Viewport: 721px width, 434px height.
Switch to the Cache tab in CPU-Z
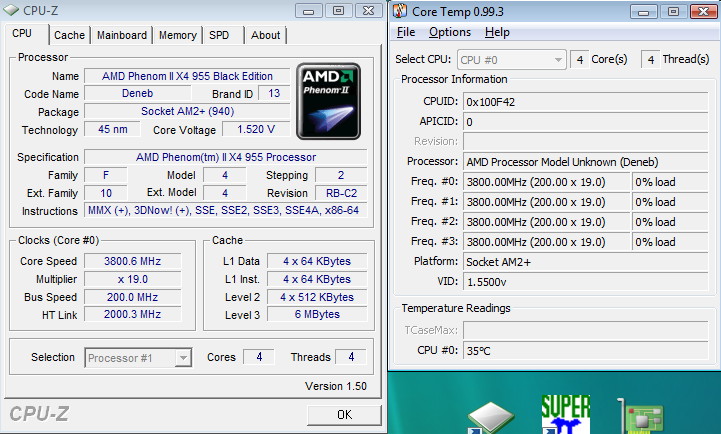[x=69, y=35]
